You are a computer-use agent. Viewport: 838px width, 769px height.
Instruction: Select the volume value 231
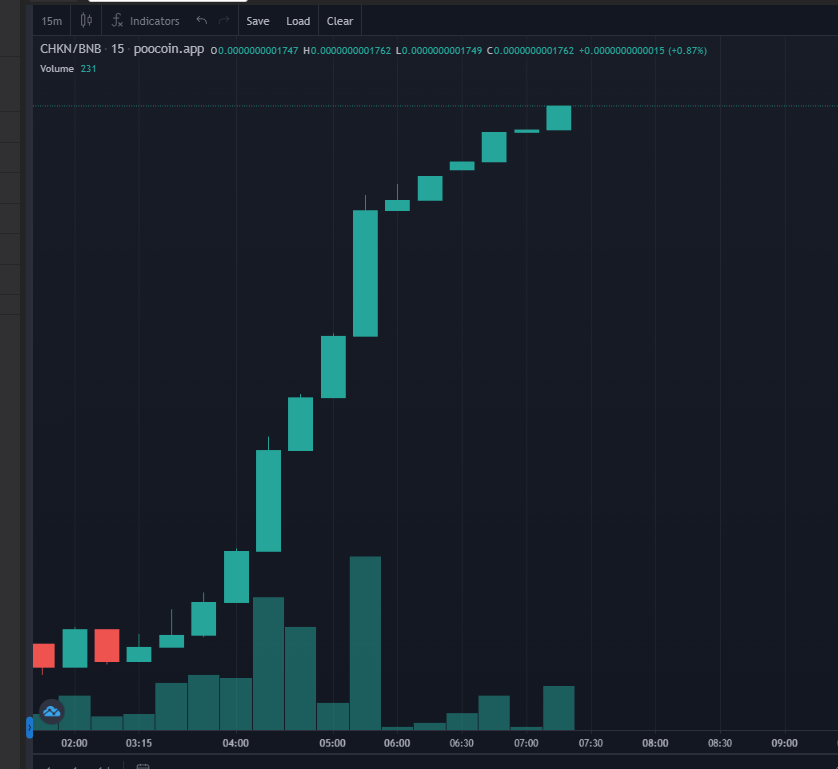tap(88, 68)
